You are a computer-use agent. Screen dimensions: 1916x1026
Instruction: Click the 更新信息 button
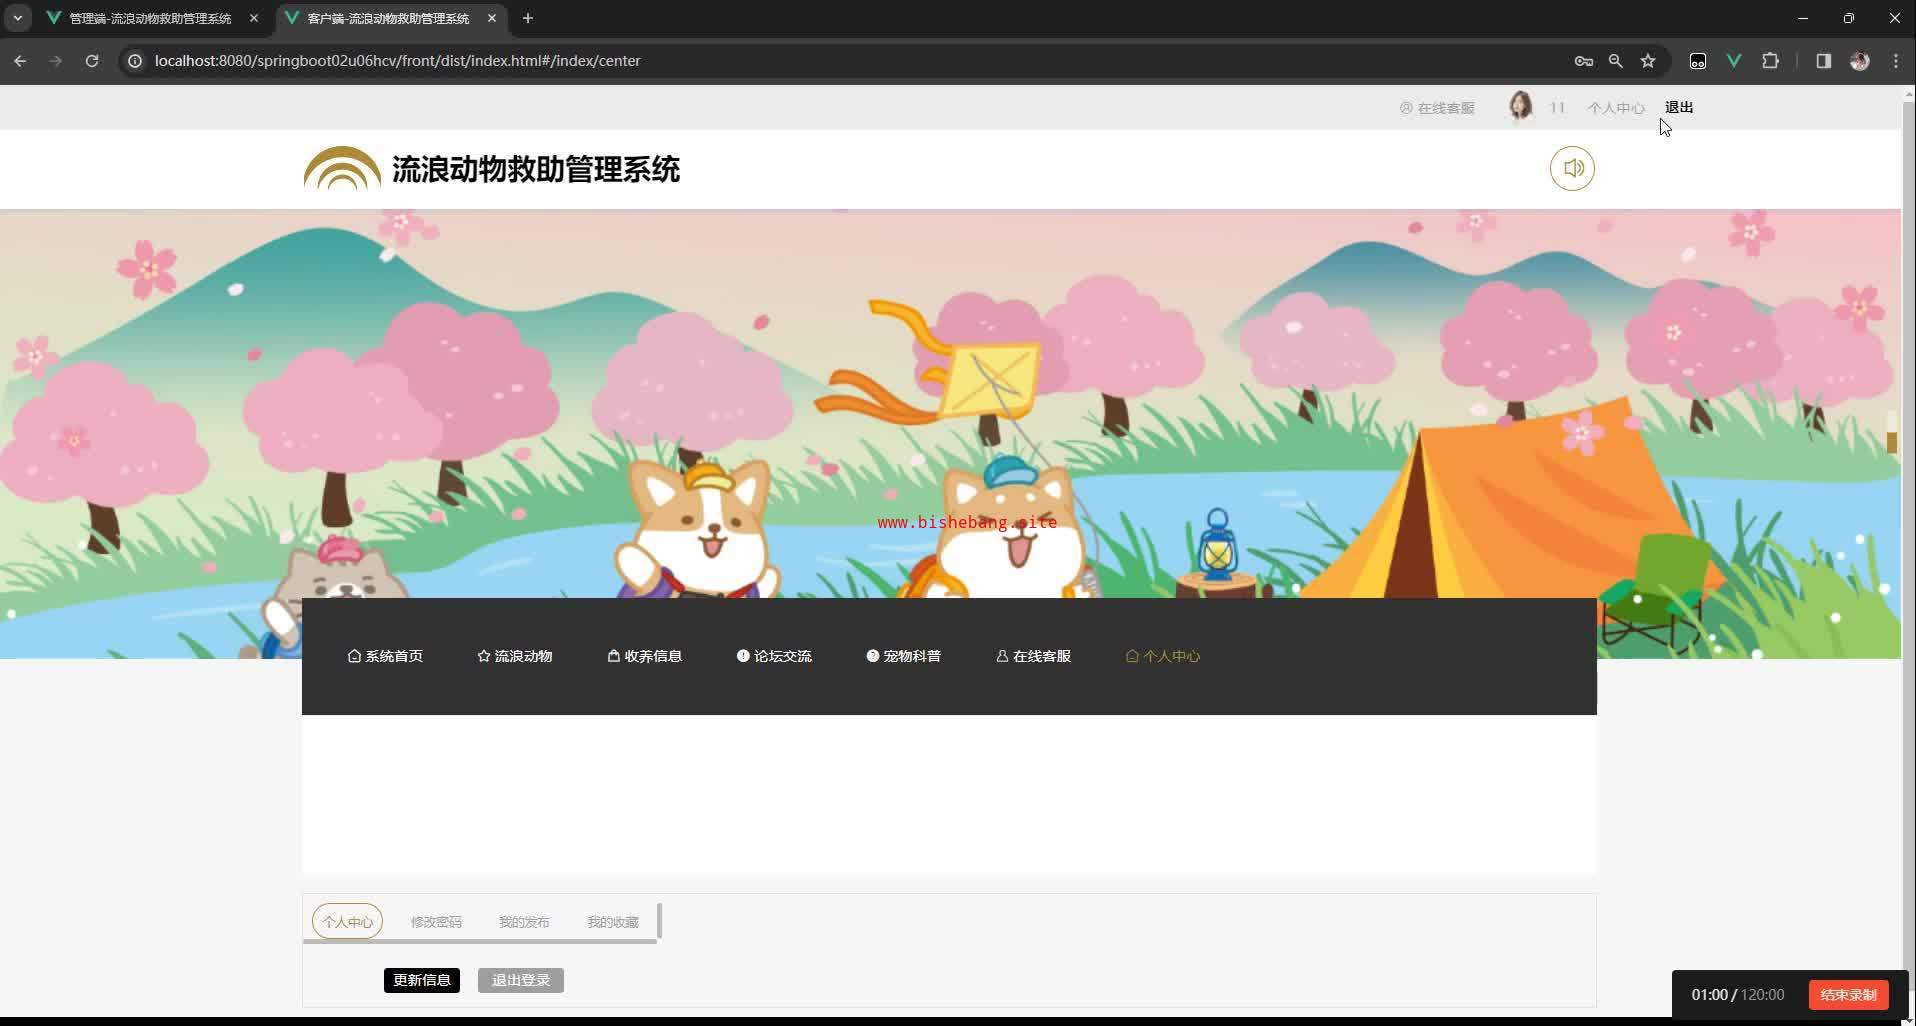[421, 980]
